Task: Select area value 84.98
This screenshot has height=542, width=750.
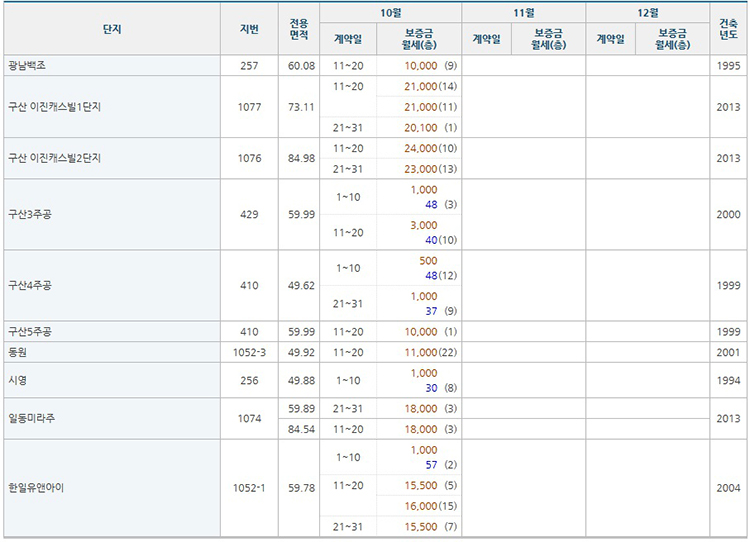Action: click(301, 158)
